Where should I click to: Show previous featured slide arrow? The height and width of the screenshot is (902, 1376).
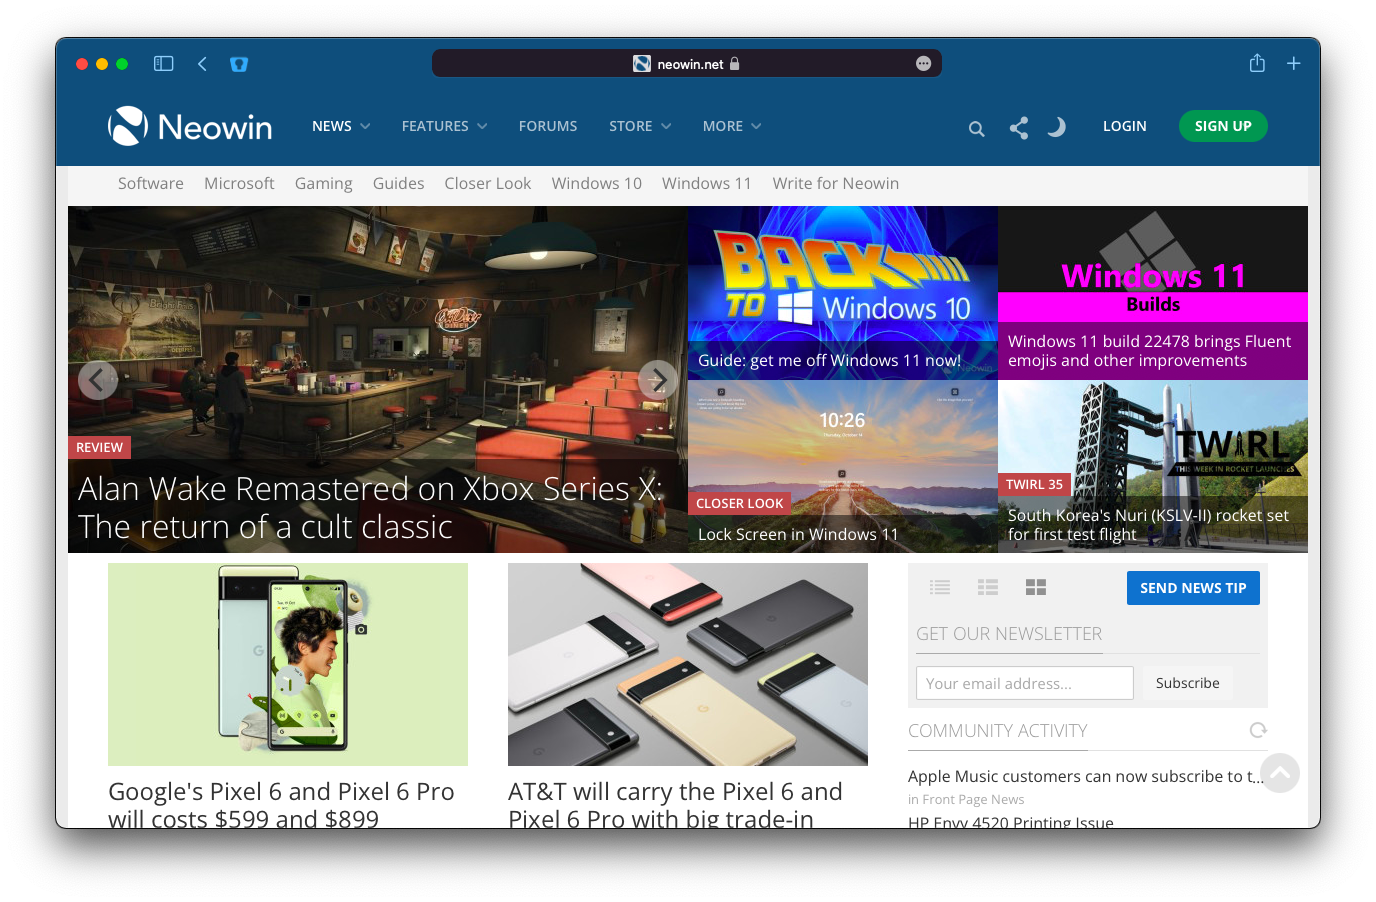coord(98,380)
